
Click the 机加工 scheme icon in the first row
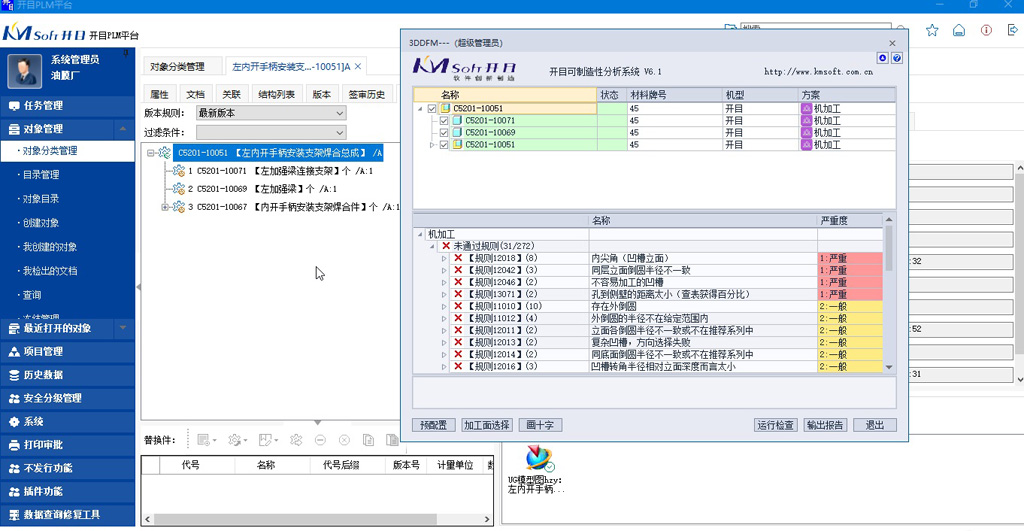806,108
